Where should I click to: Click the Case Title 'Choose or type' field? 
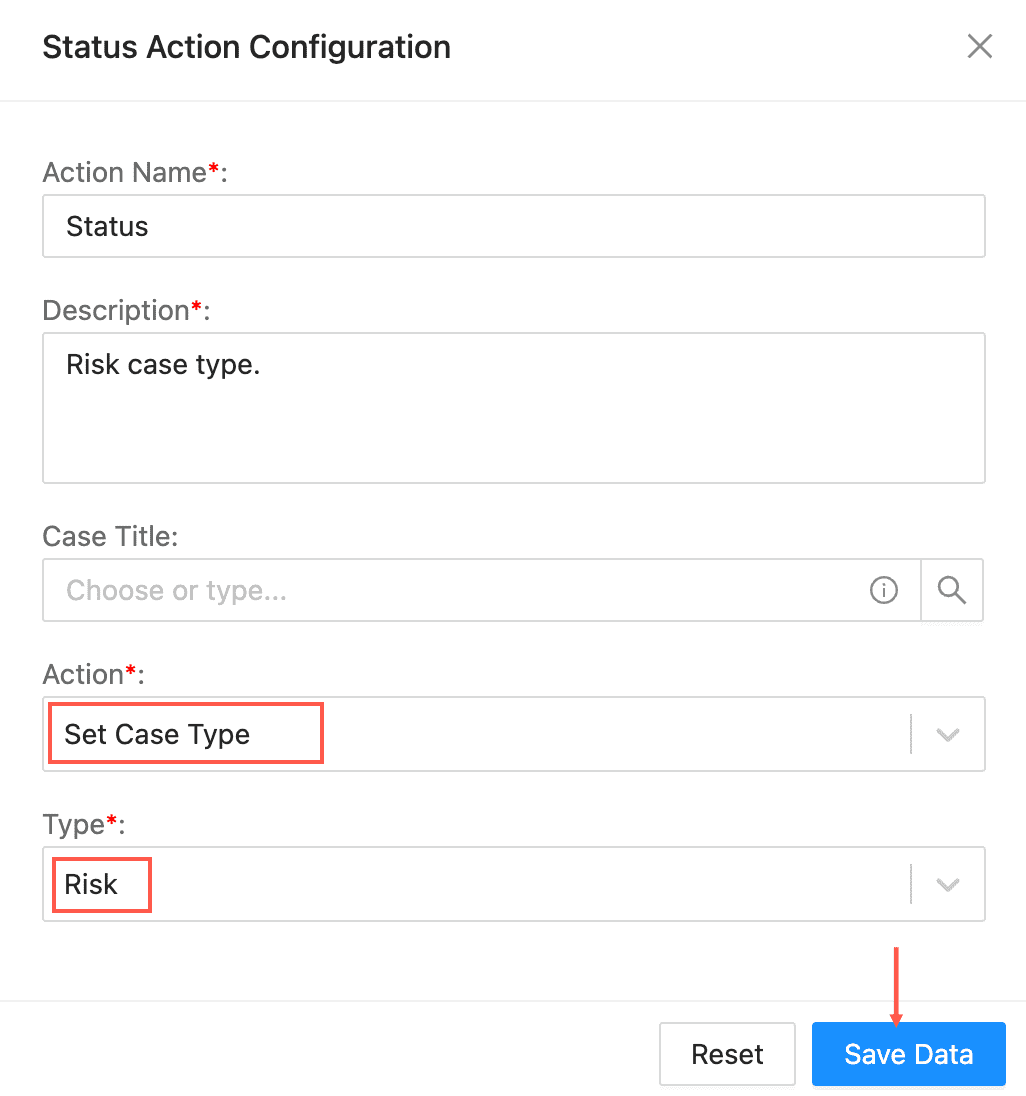460,591
